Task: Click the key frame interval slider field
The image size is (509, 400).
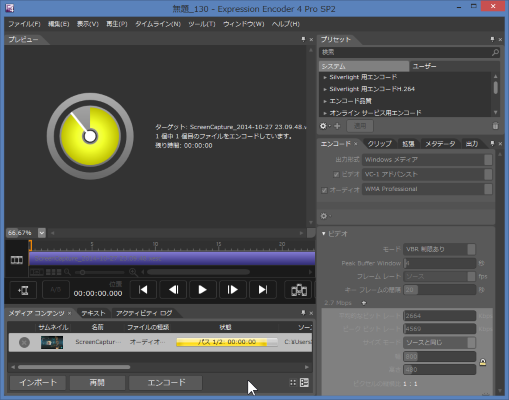Action: pos(439,290)
